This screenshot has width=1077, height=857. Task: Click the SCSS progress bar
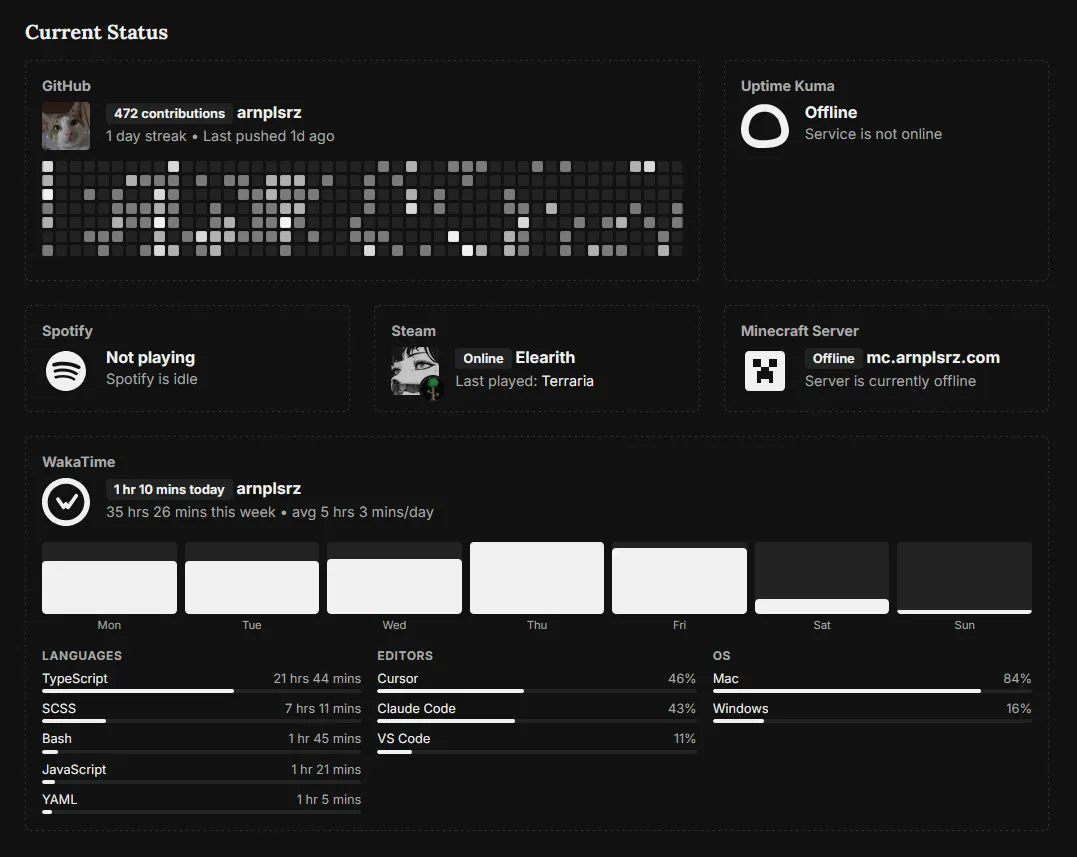[201, 721]
